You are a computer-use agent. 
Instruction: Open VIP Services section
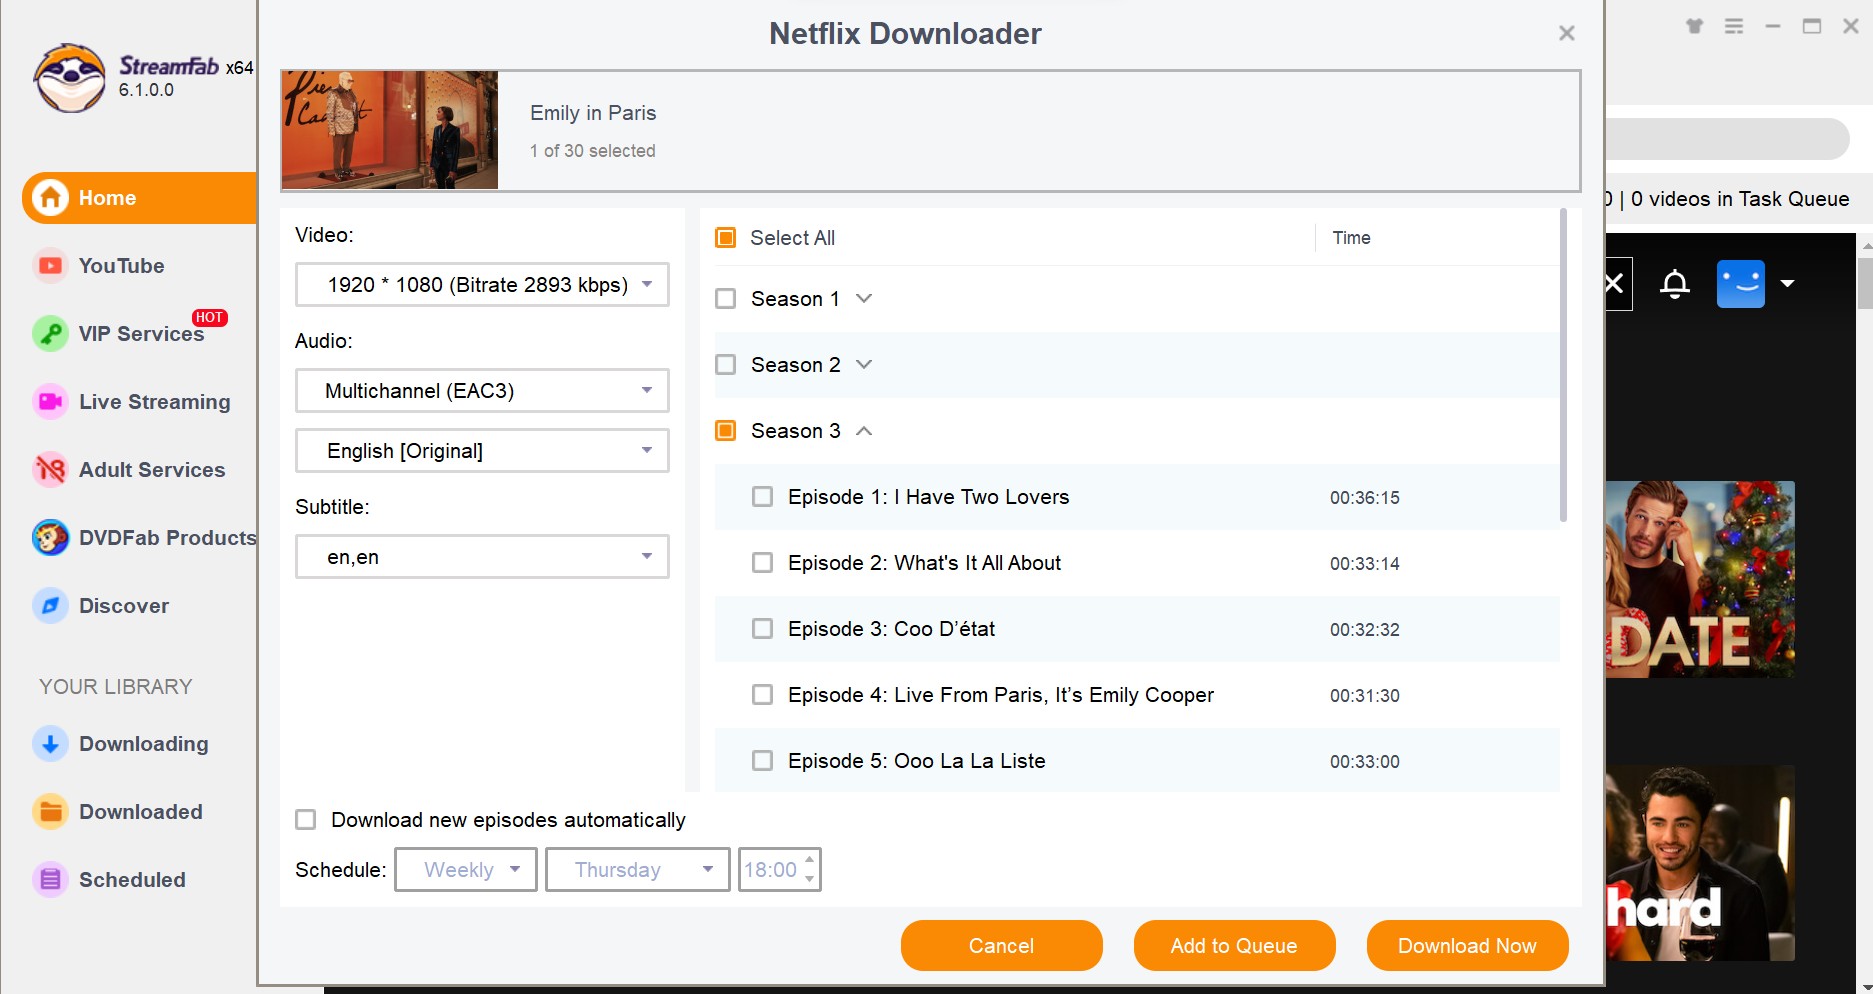tap(141, 334)
